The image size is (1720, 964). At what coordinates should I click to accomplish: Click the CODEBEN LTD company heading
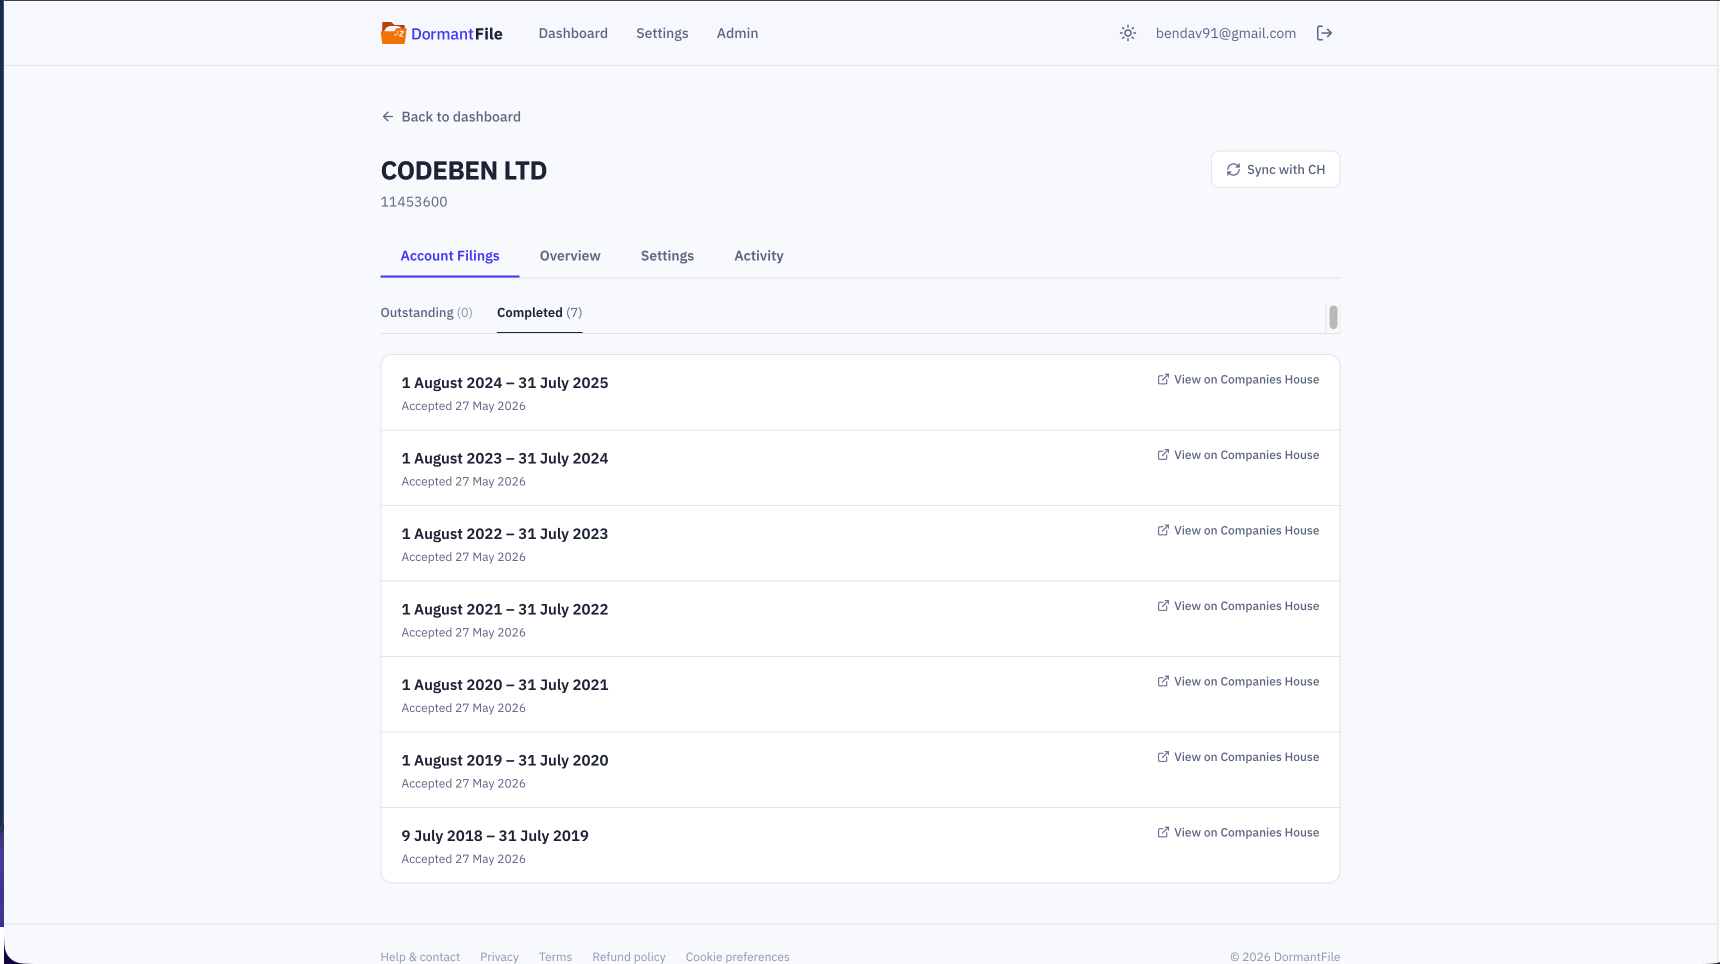coord(464,171)
